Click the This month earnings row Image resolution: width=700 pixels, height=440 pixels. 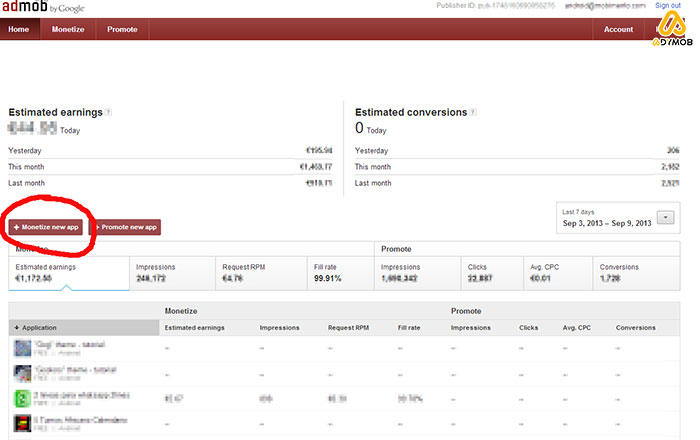coord(170,167)
